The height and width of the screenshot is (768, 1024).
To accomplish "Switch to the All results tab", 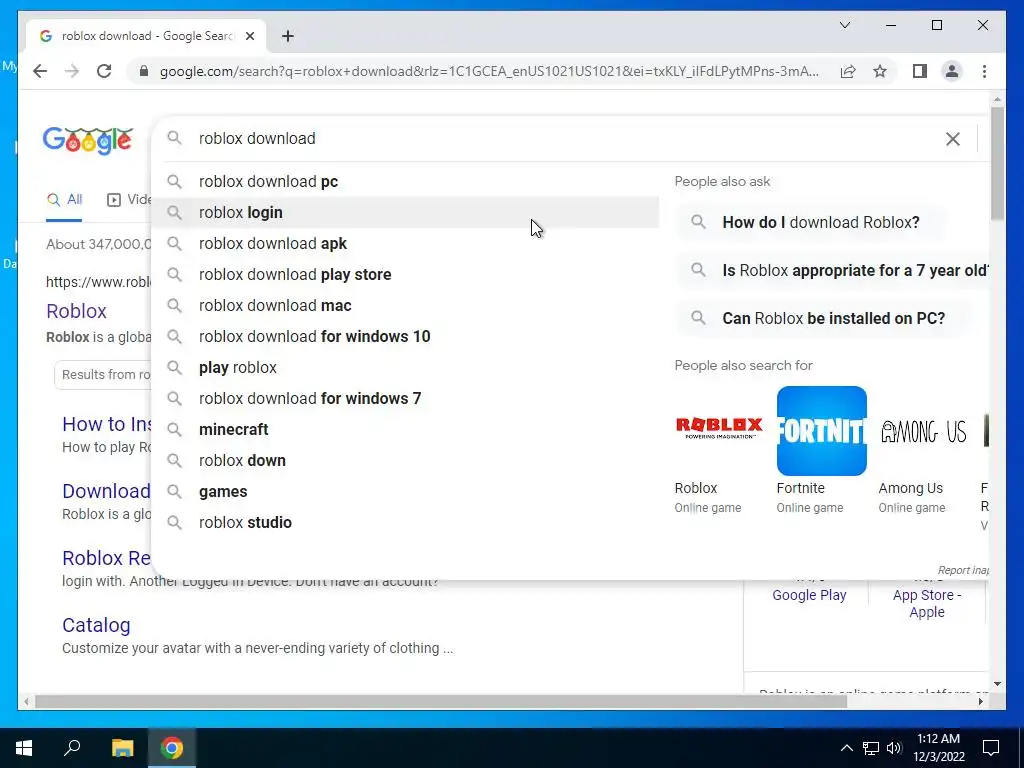I will (x=64, y=200).
